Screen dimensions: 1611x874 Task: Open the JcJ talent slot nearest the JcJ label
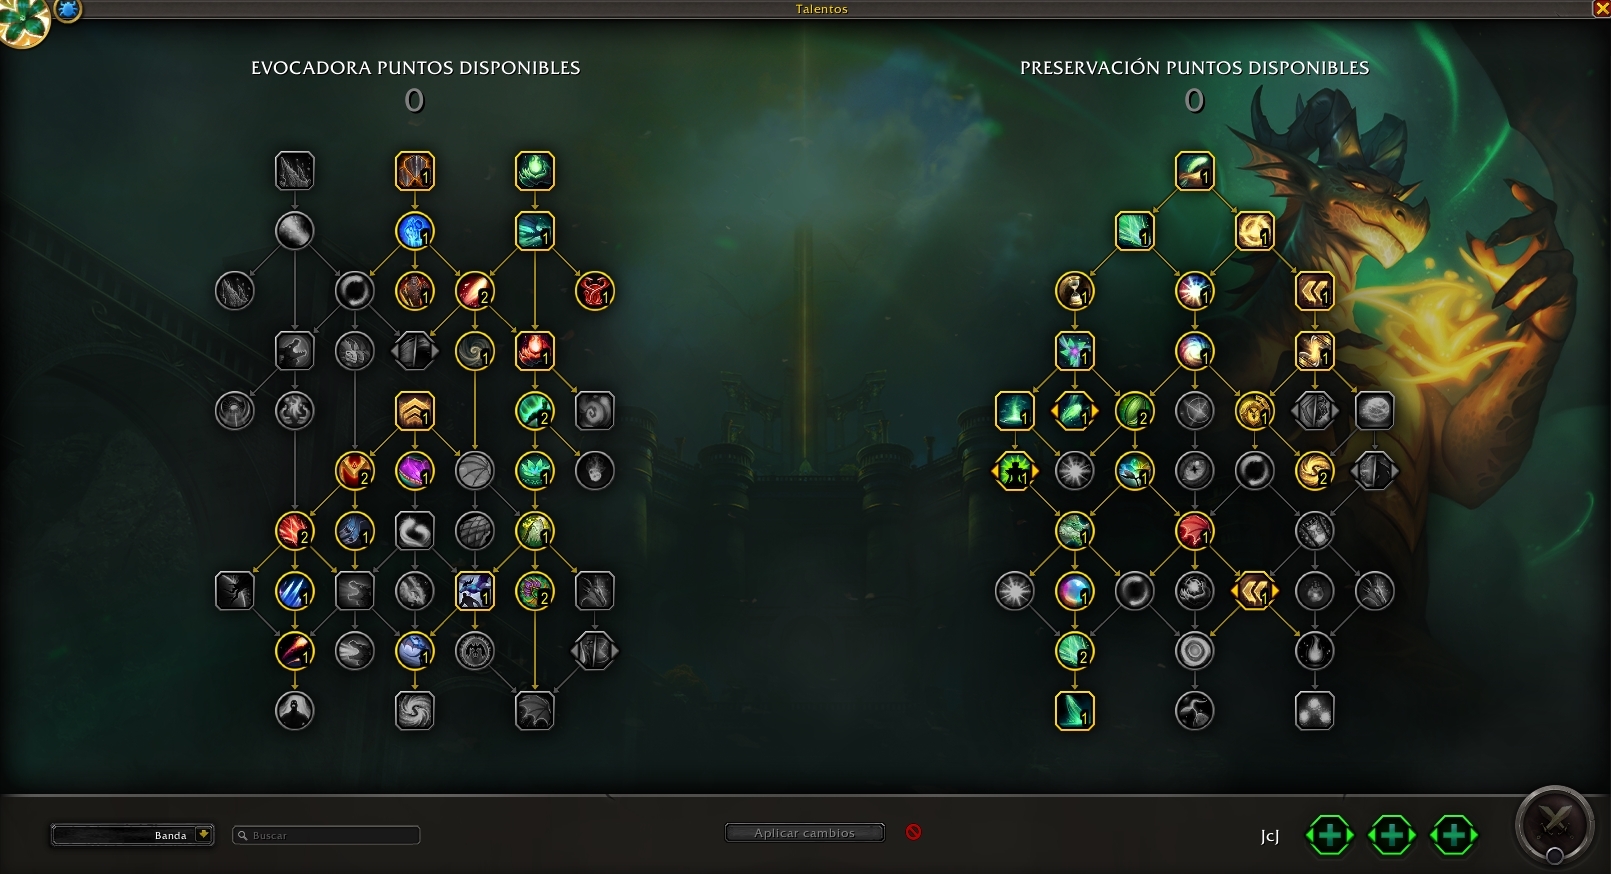click(x=1330, y=835)
